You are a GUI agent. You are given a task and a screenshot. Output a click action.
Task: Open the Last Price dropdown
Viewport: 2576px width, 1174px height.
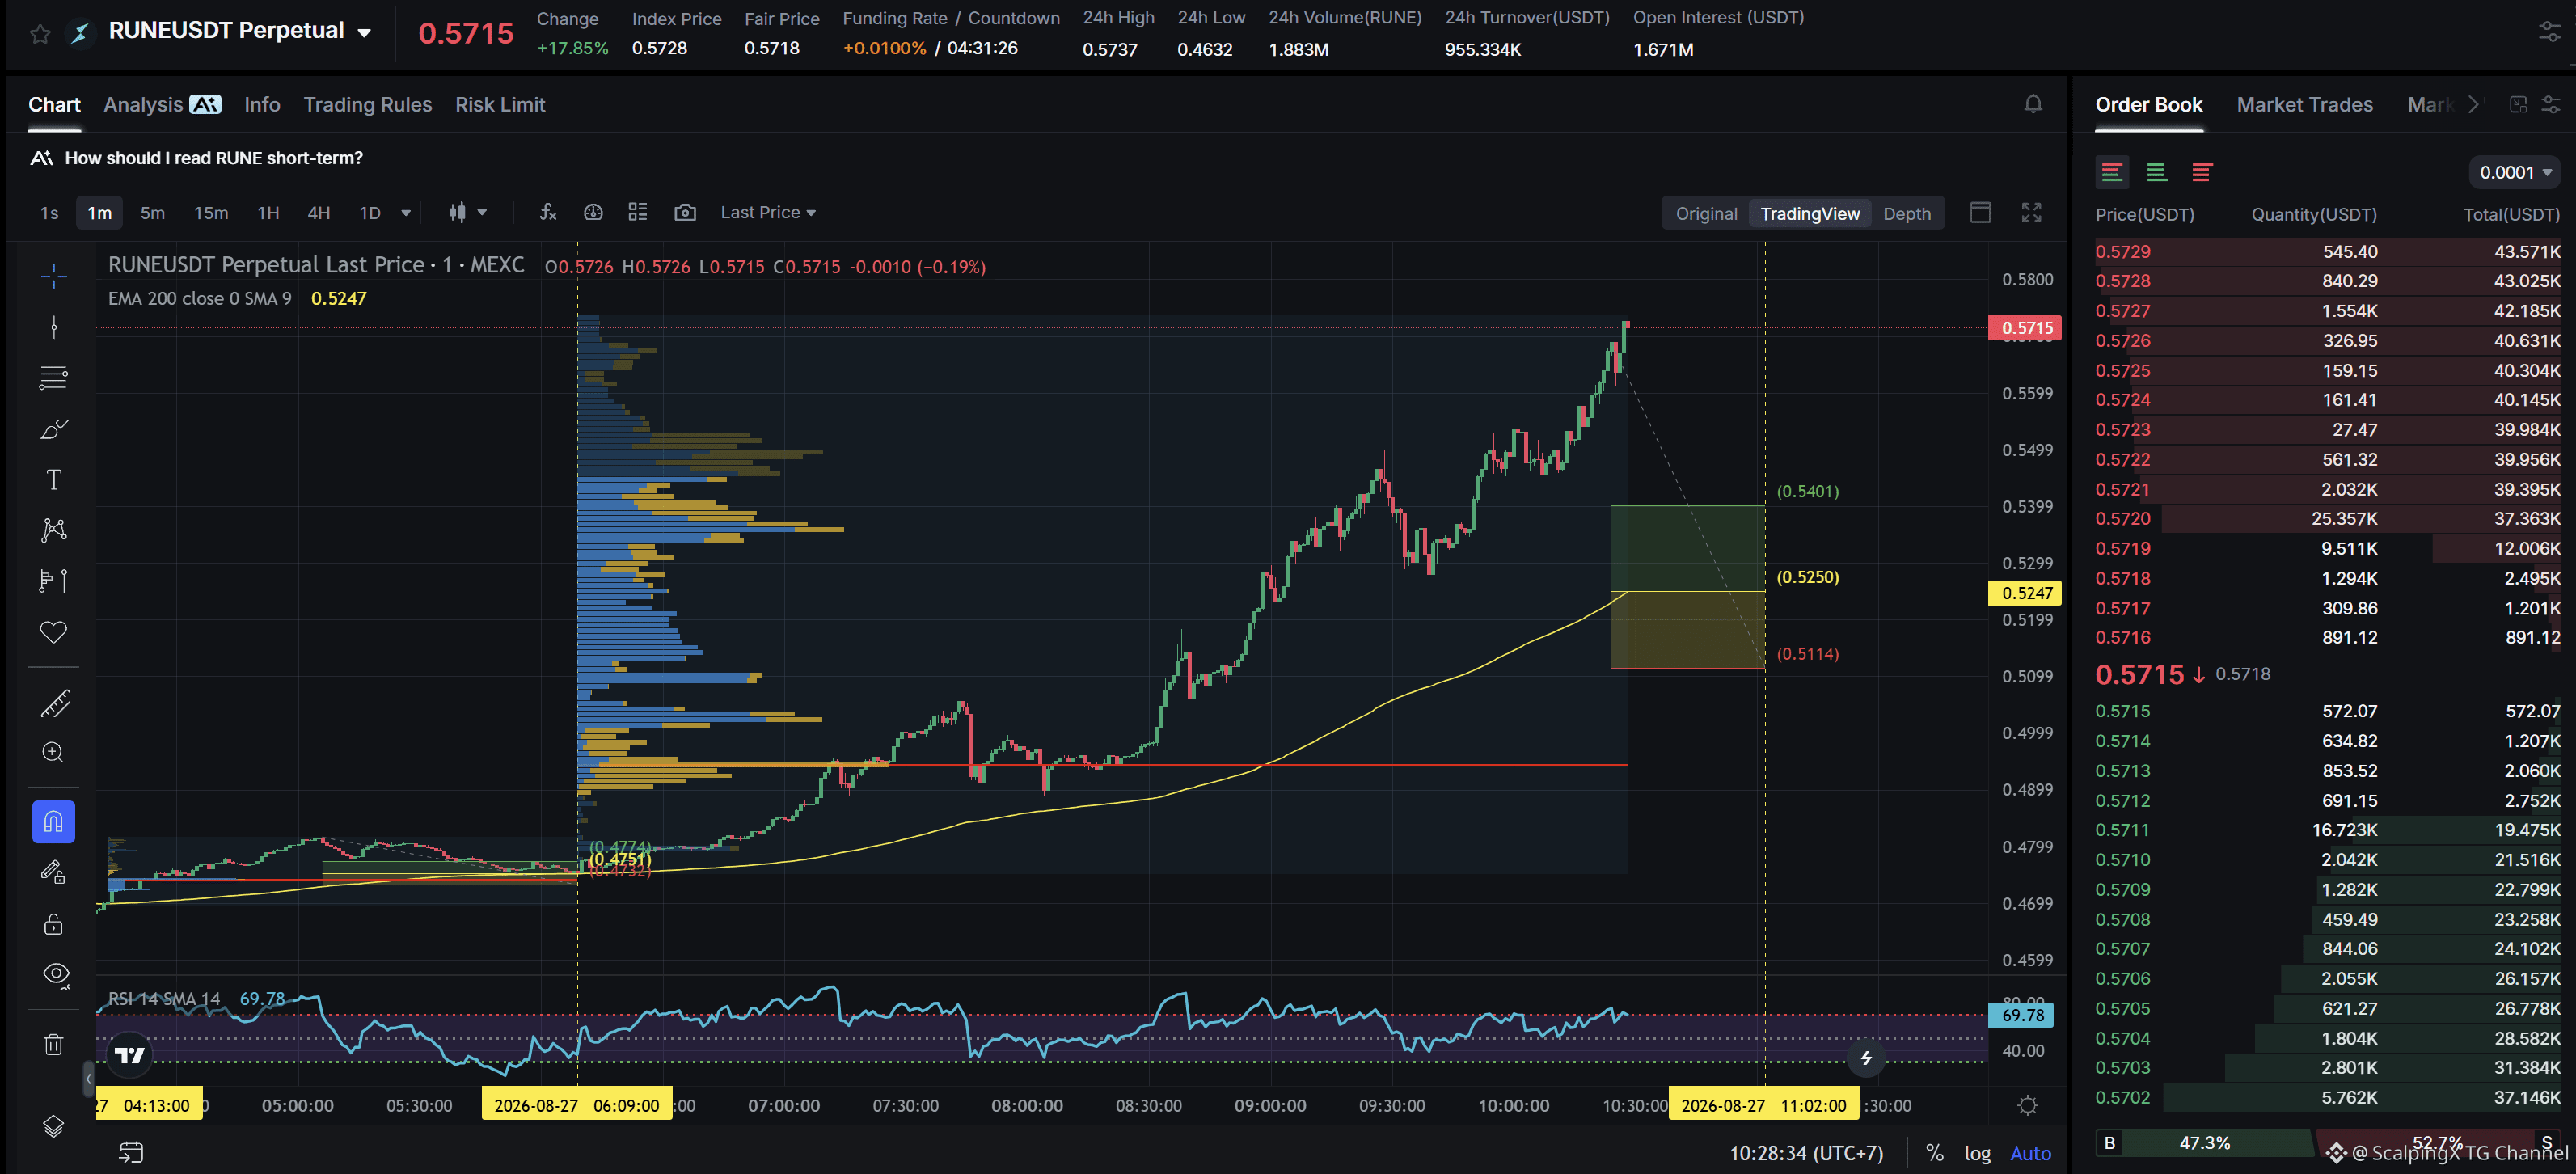pos(768,212)
